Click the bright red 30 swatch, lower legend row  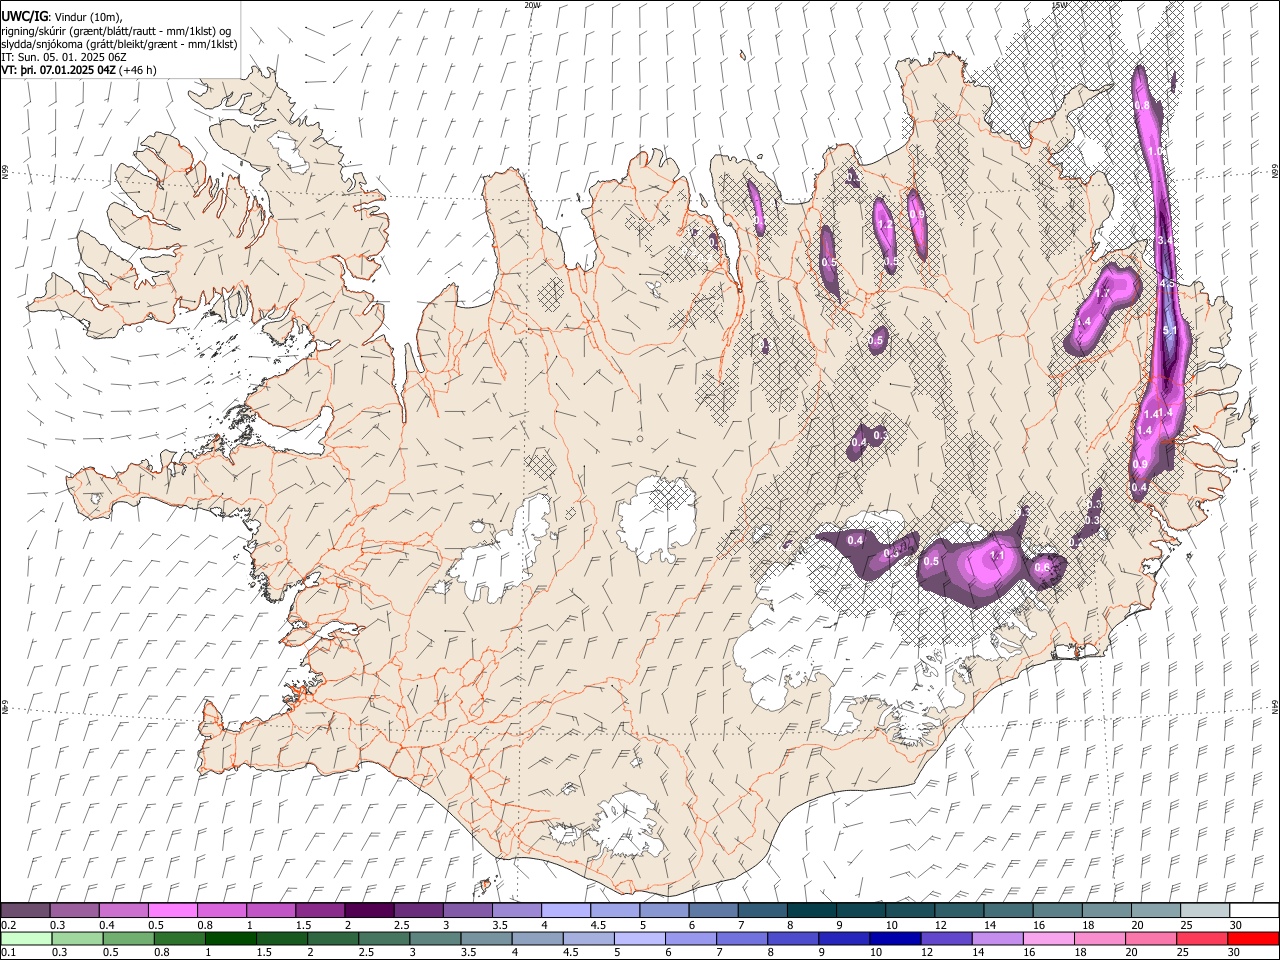coord(1252,938)
